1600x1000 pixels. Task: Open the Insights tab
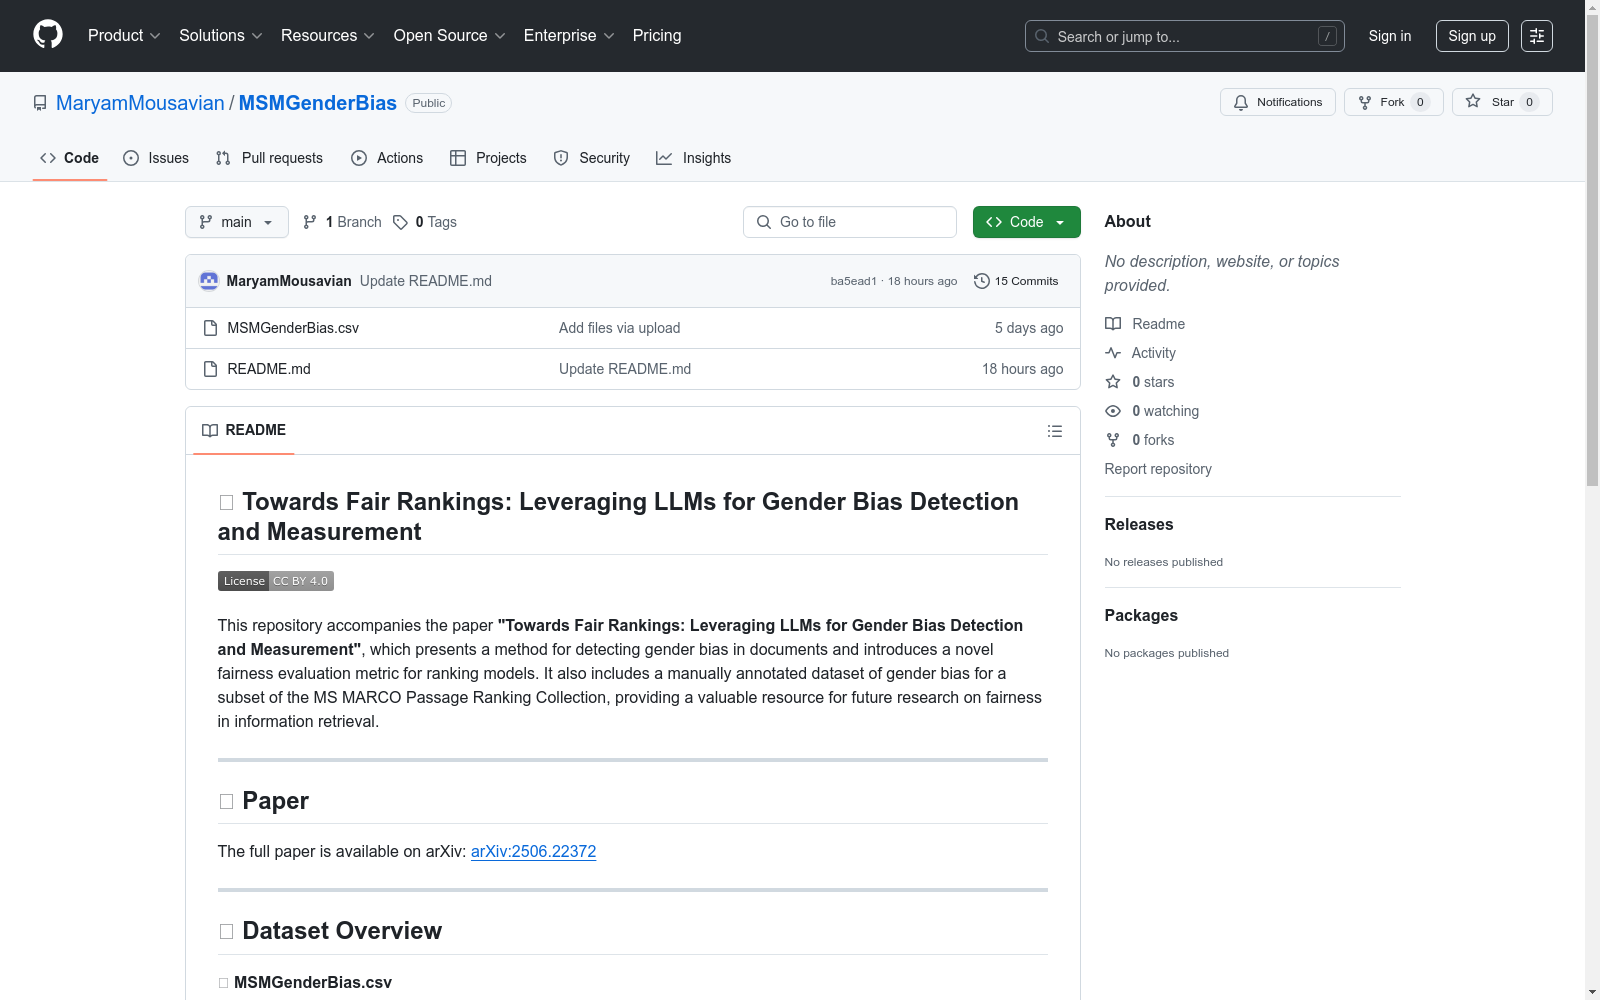coord(694,158)
